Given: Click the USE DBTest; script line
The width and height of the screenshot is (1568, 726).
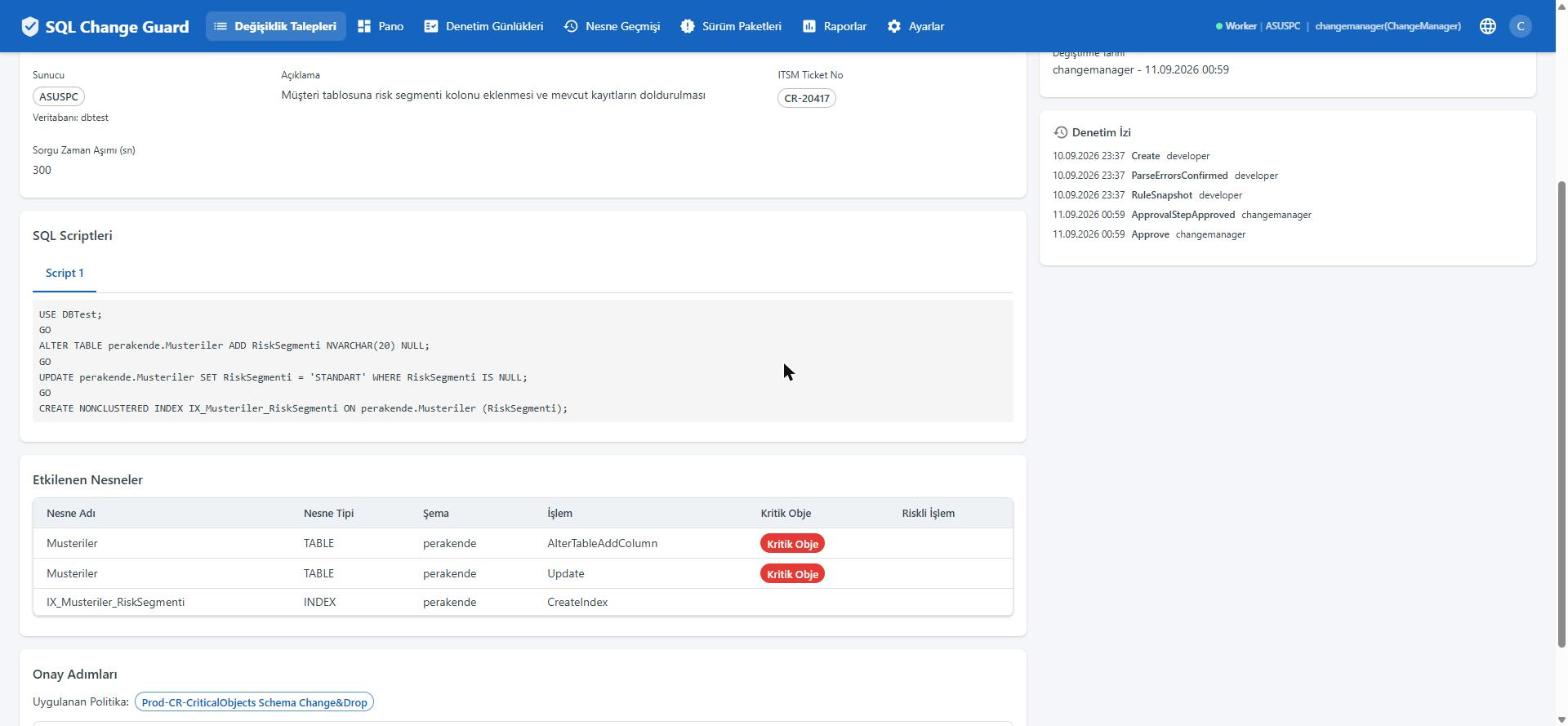Looking at the screenshot, I should tap(70, 314).
